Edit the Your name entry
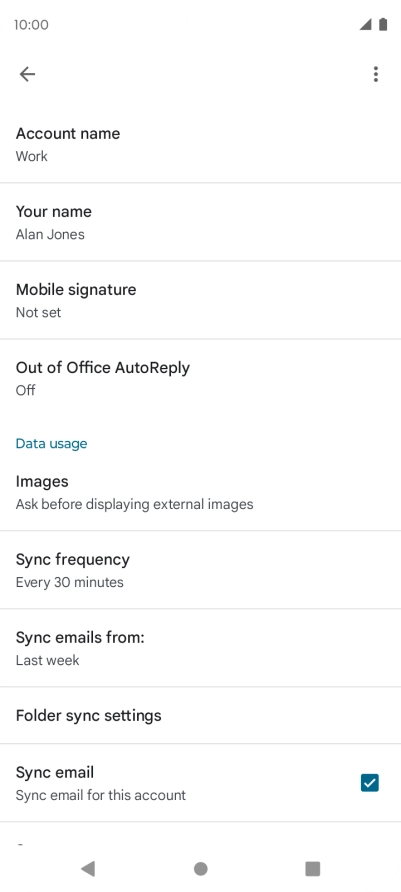 200,222
